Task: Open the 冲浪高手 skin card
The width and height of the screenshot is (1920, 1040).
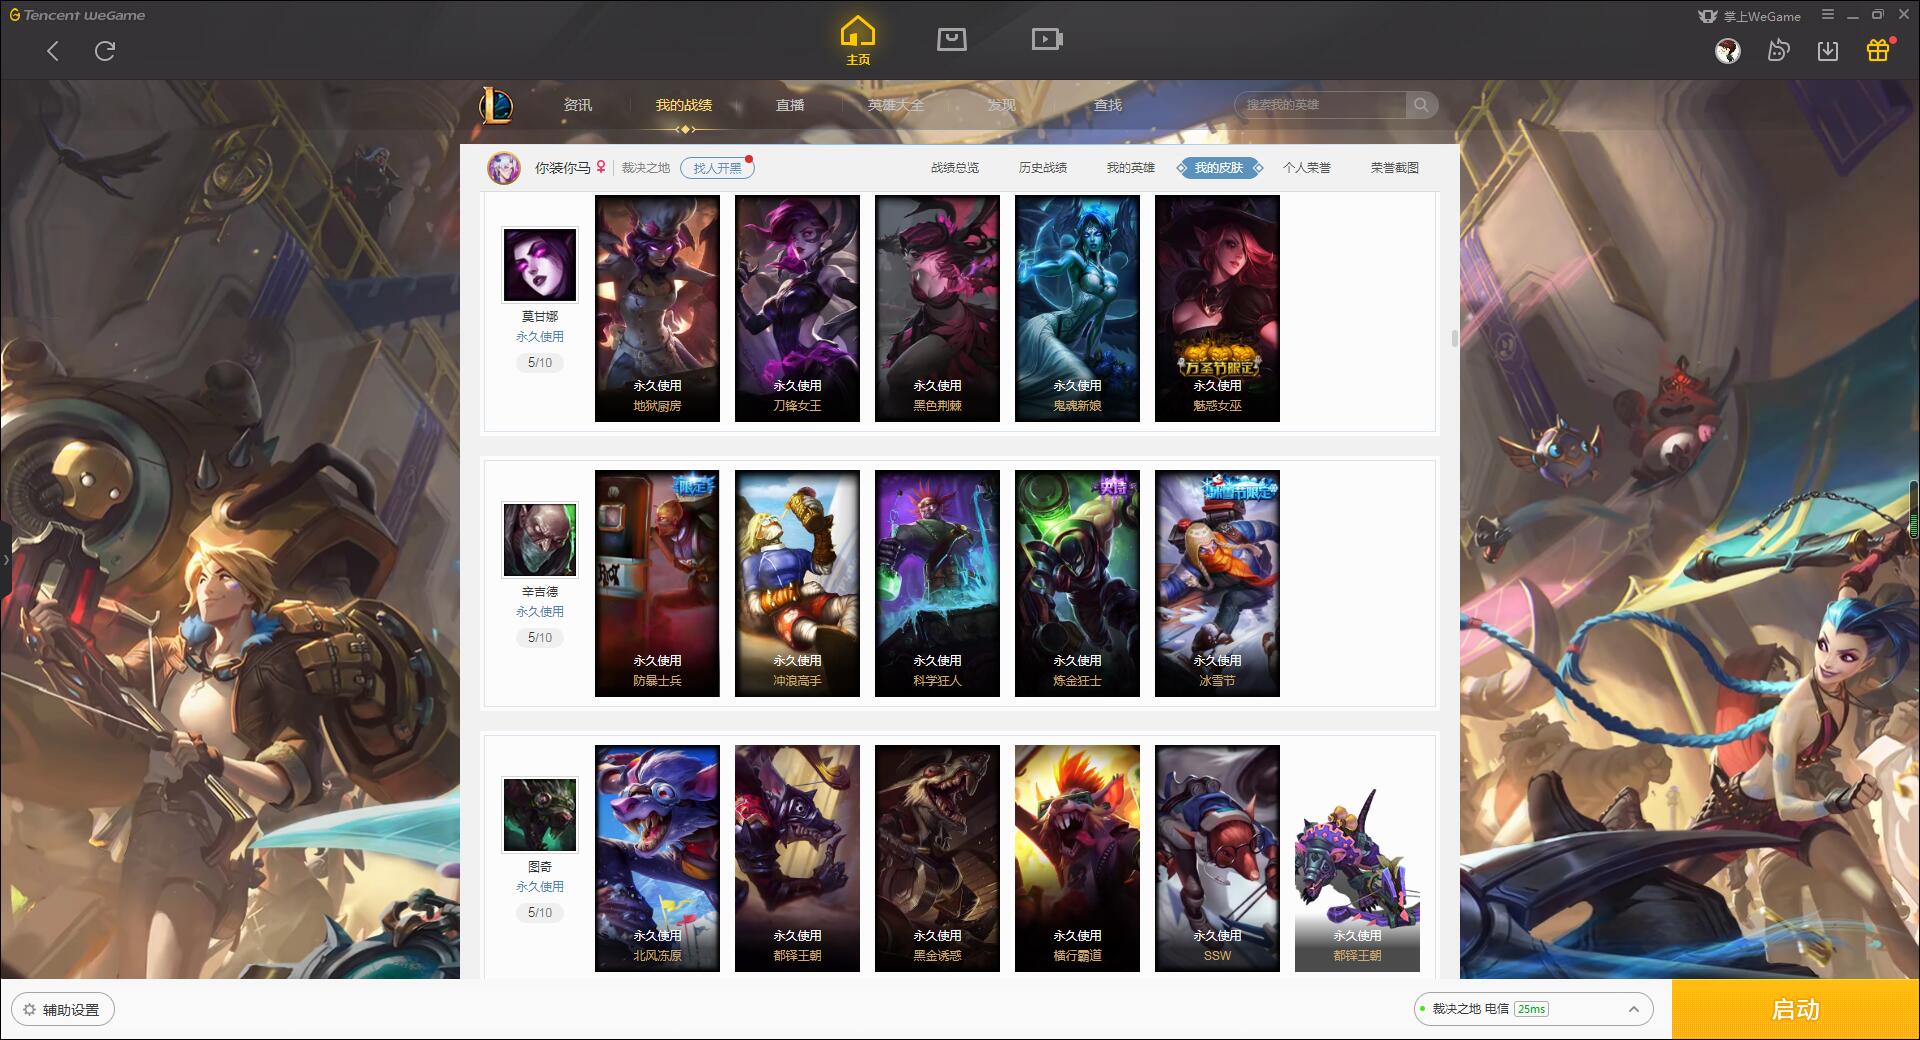Action: [797, 583]
